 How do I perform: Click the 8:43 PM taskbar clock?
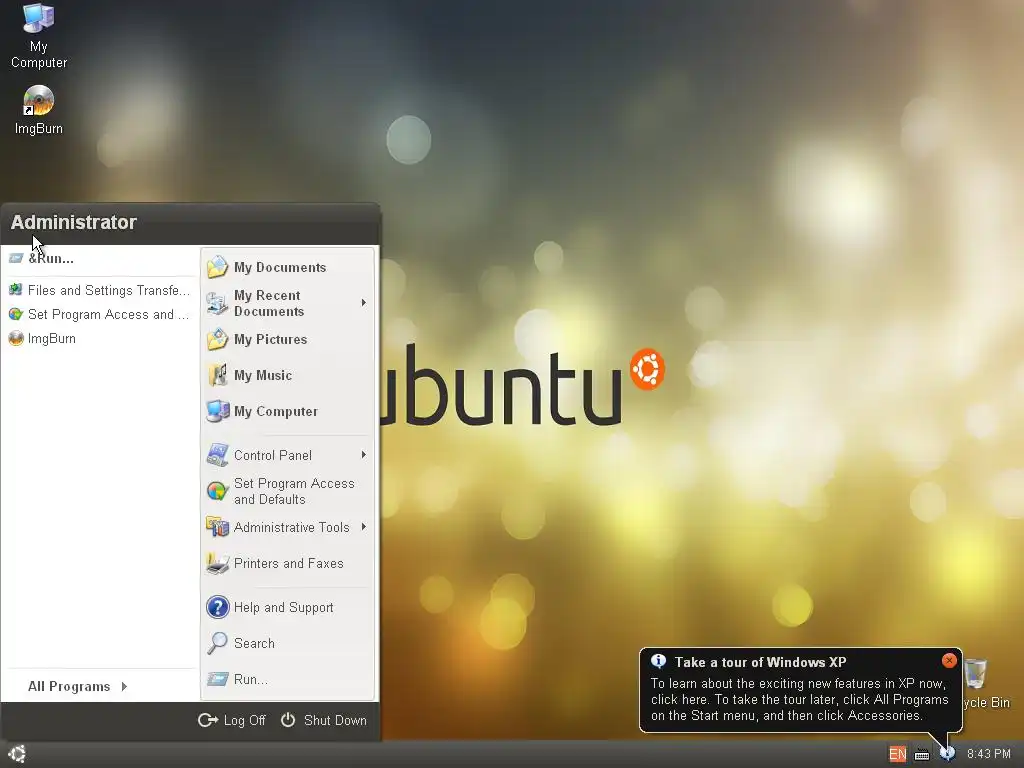(x=989, y=754)
